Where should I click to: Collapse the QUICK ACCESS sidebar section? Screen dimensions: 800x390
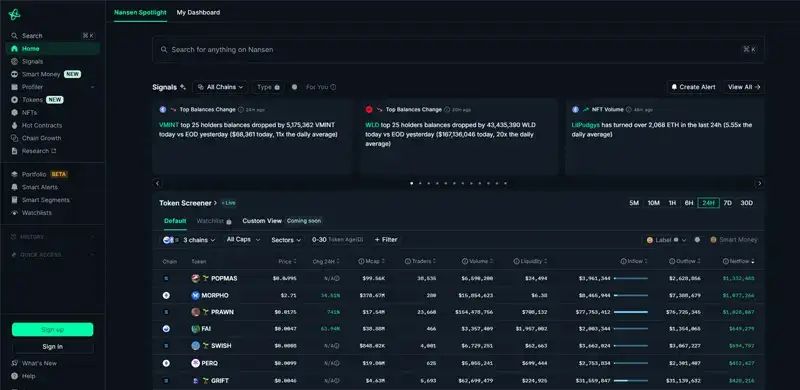tap(92, 255)
